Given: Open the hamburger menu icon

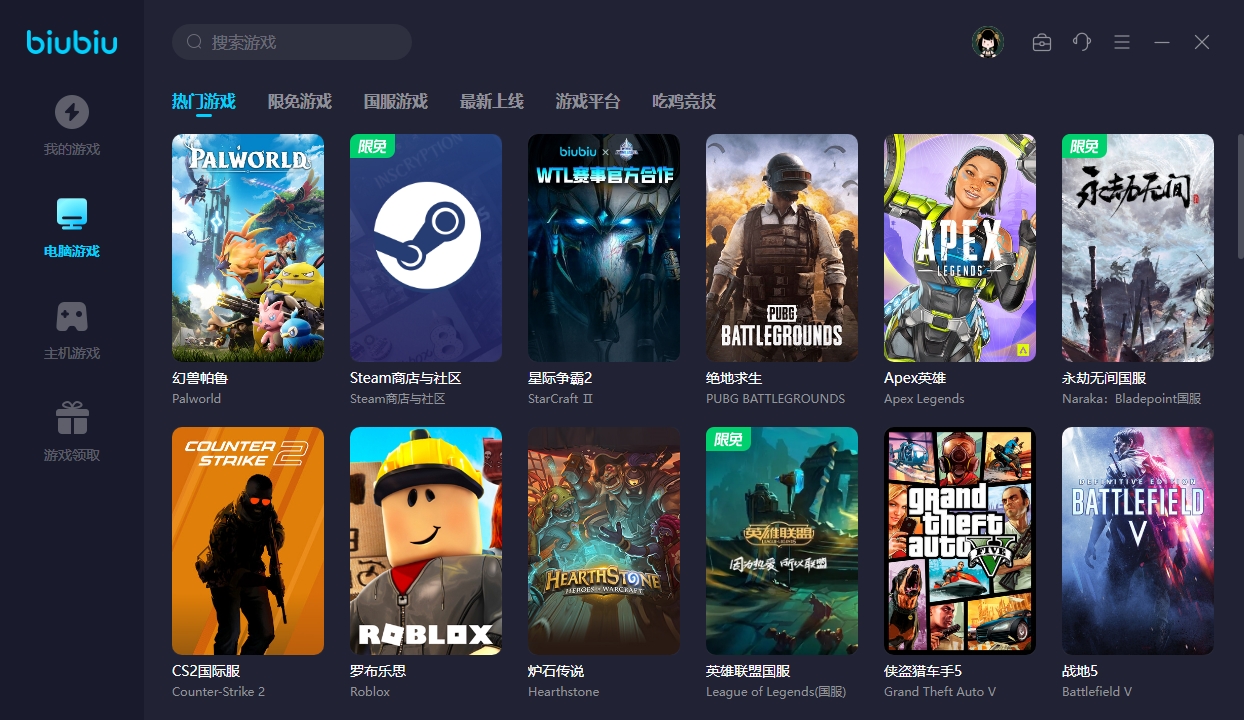Looking at the screenshot, I should (x=1122, y=42).
